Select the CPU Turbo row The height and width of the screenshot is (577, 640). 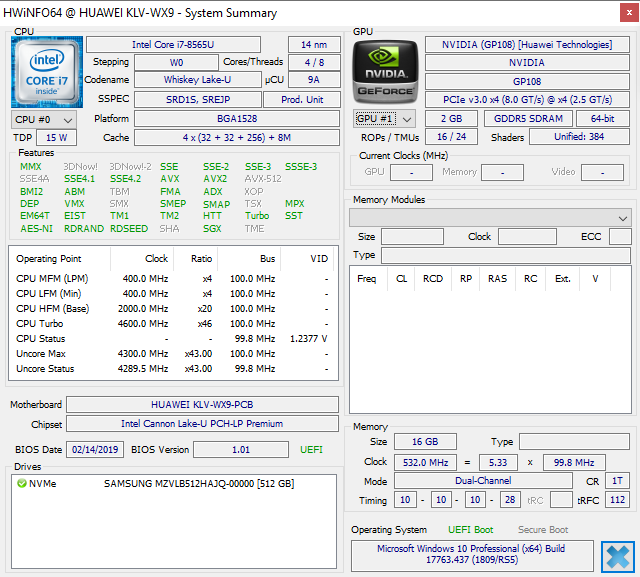click(173, 324)
